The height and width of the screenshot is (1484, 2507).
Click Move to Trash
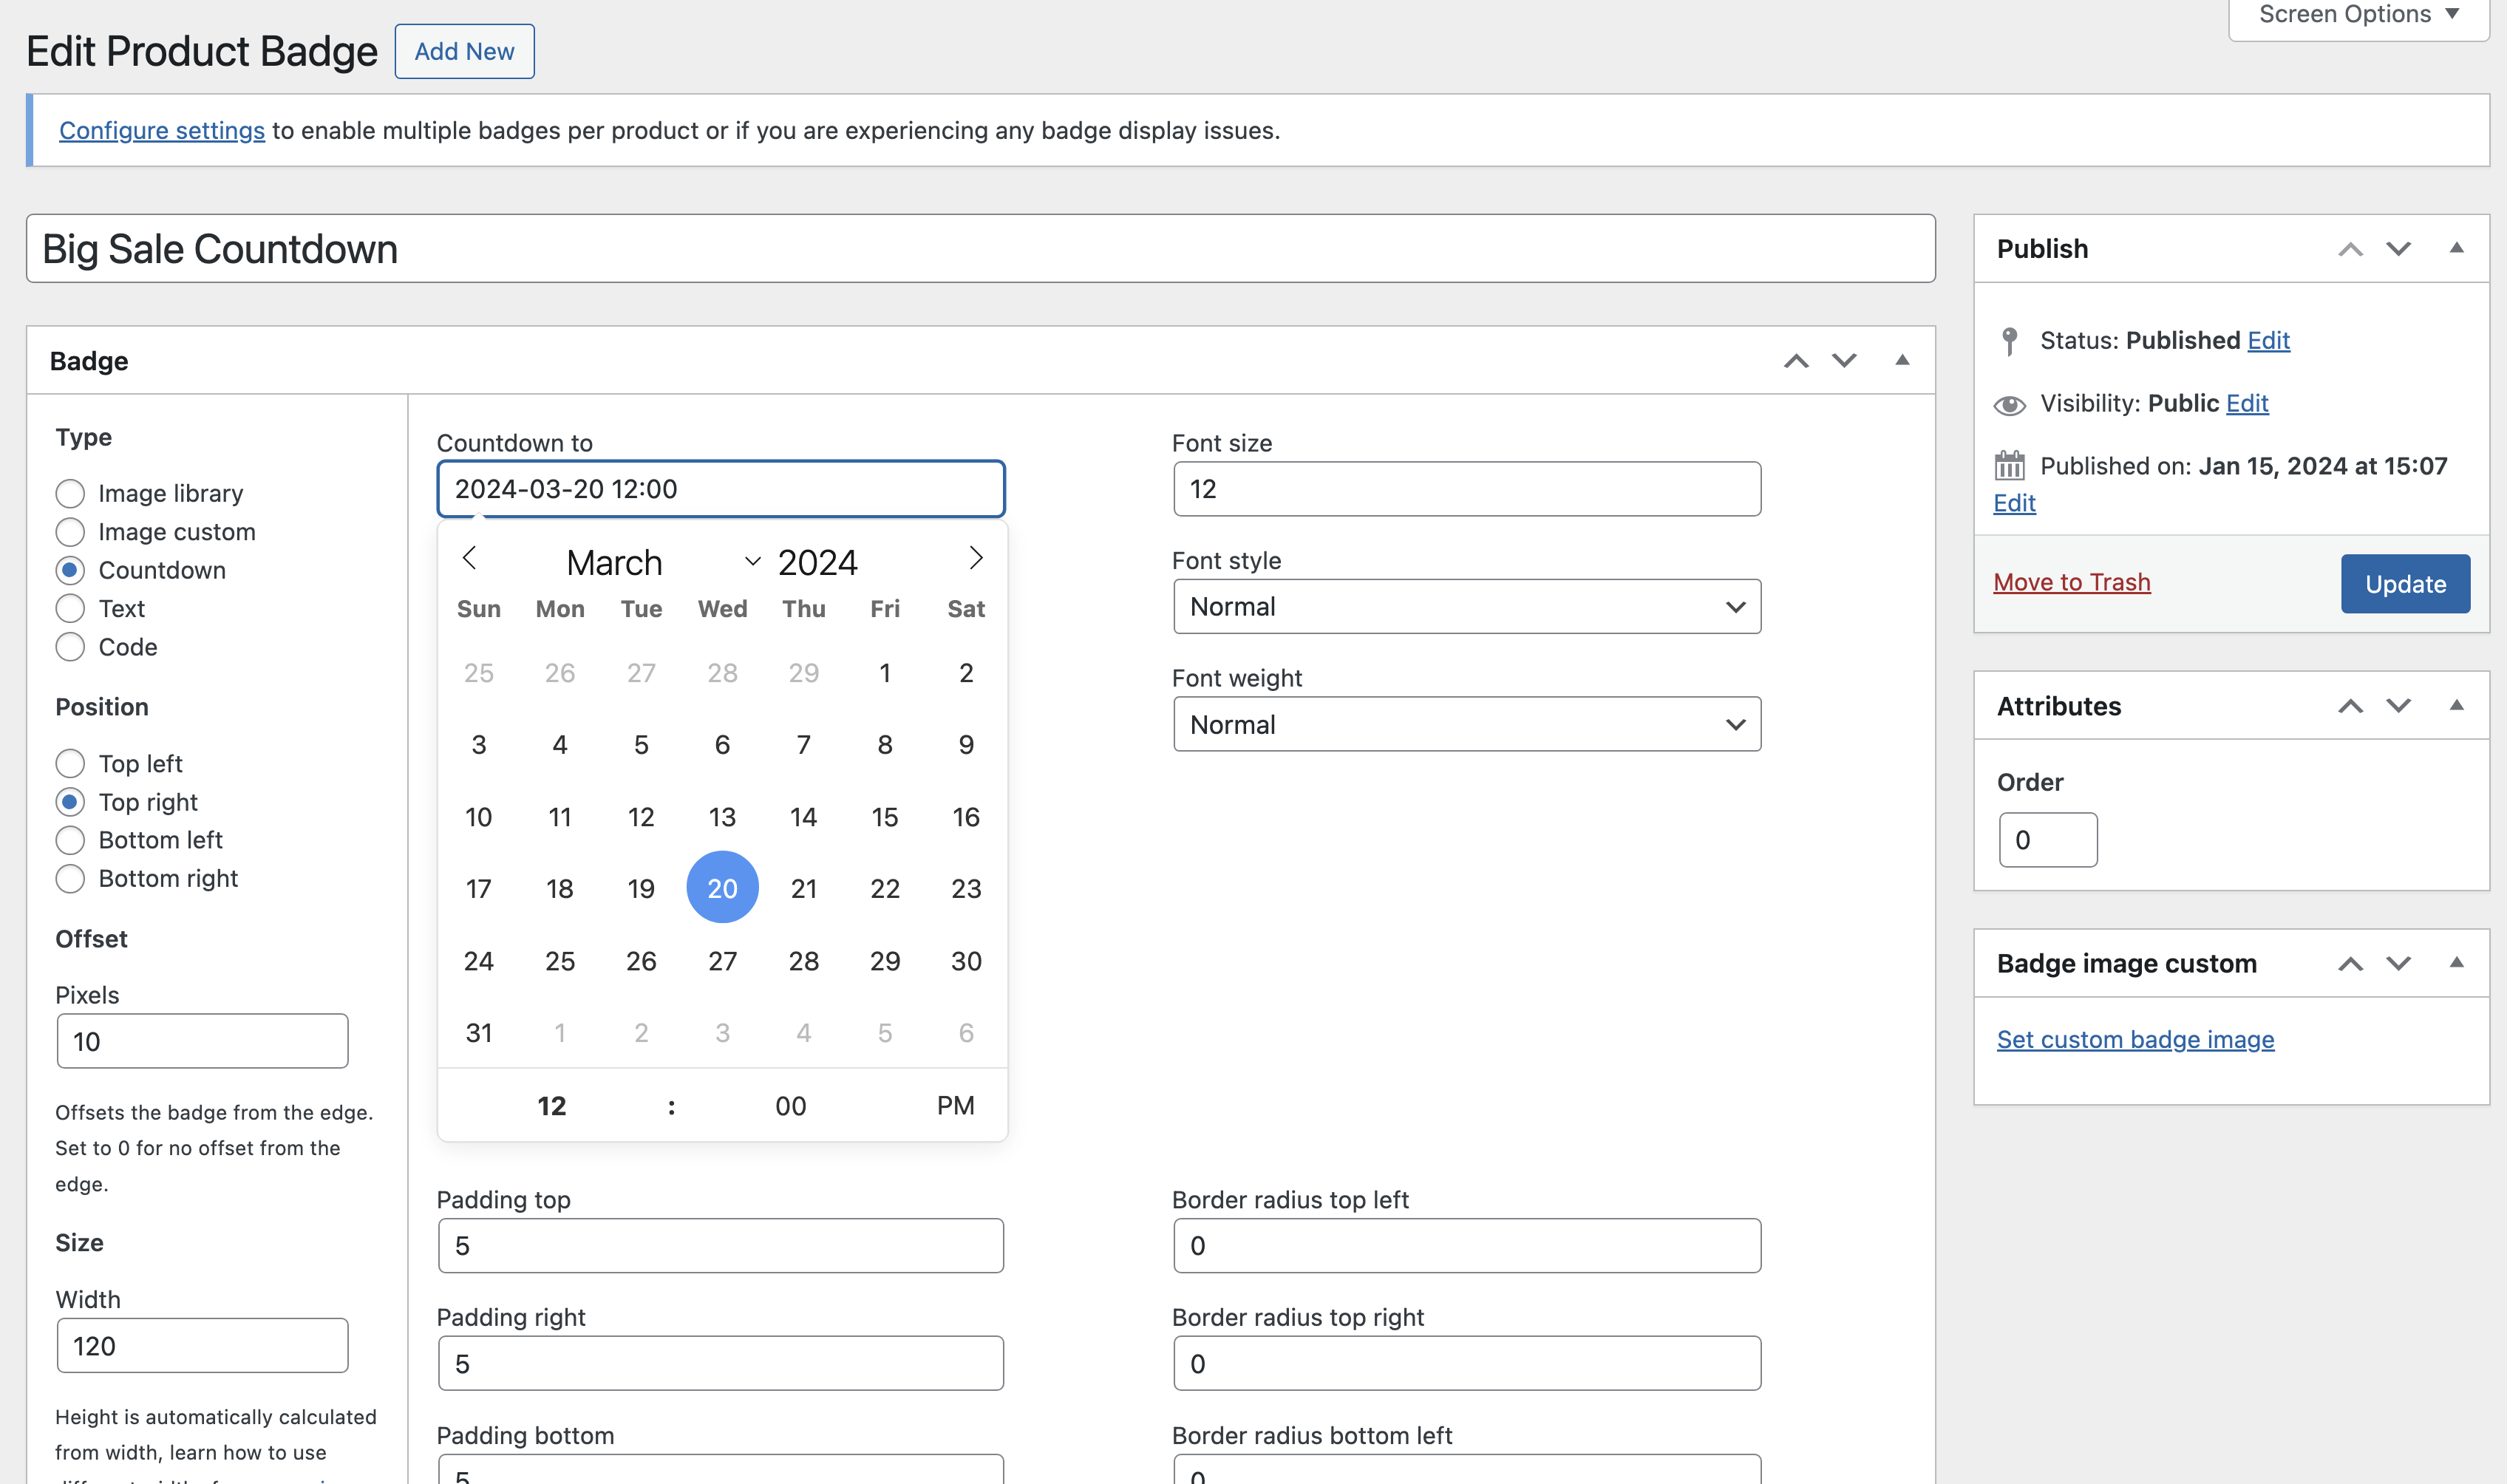click(x=2072, y=581)
